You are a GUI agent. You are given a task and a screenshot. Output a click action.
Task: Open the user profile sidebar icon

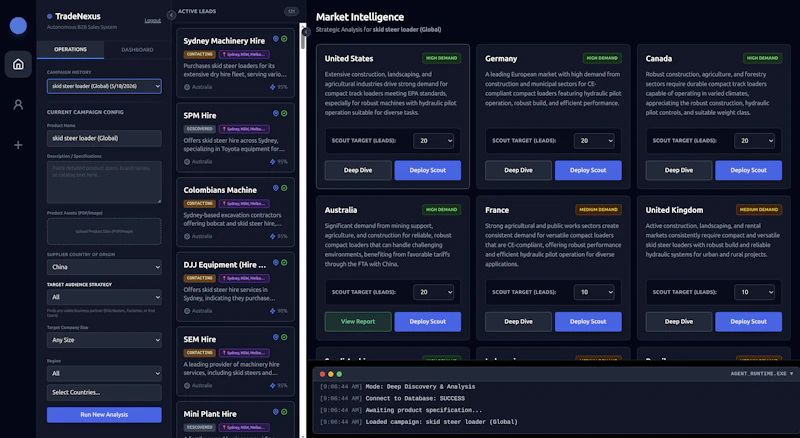point(18,105)
